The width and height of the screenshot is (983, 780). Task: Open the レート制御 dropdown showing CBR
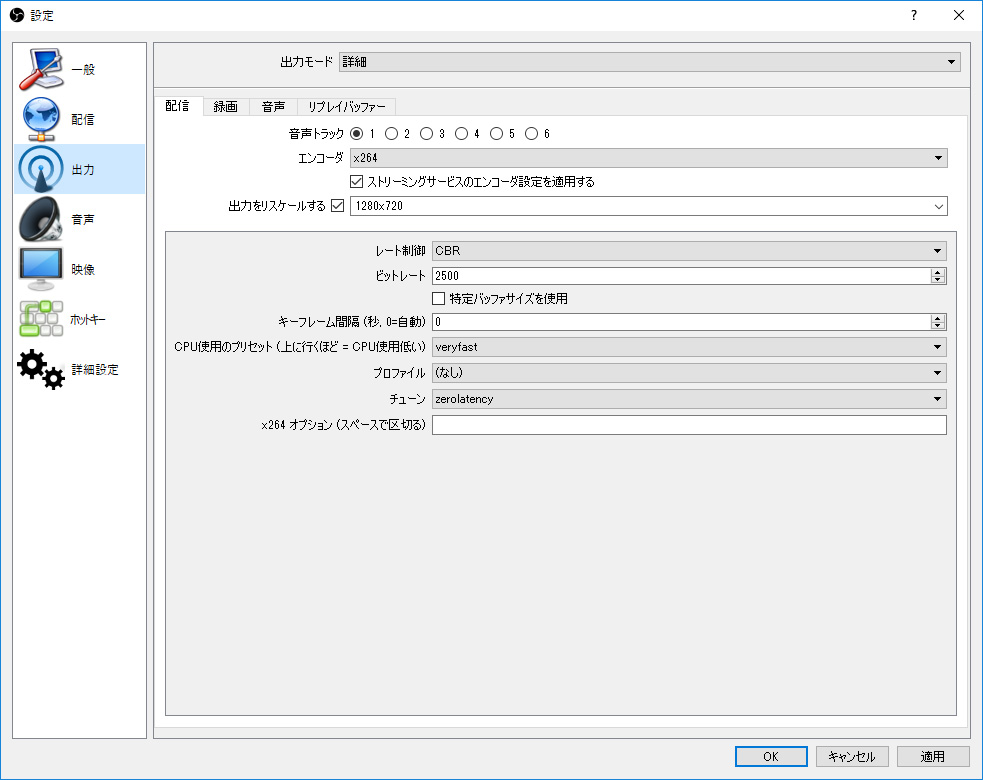[x=689, y=251]
